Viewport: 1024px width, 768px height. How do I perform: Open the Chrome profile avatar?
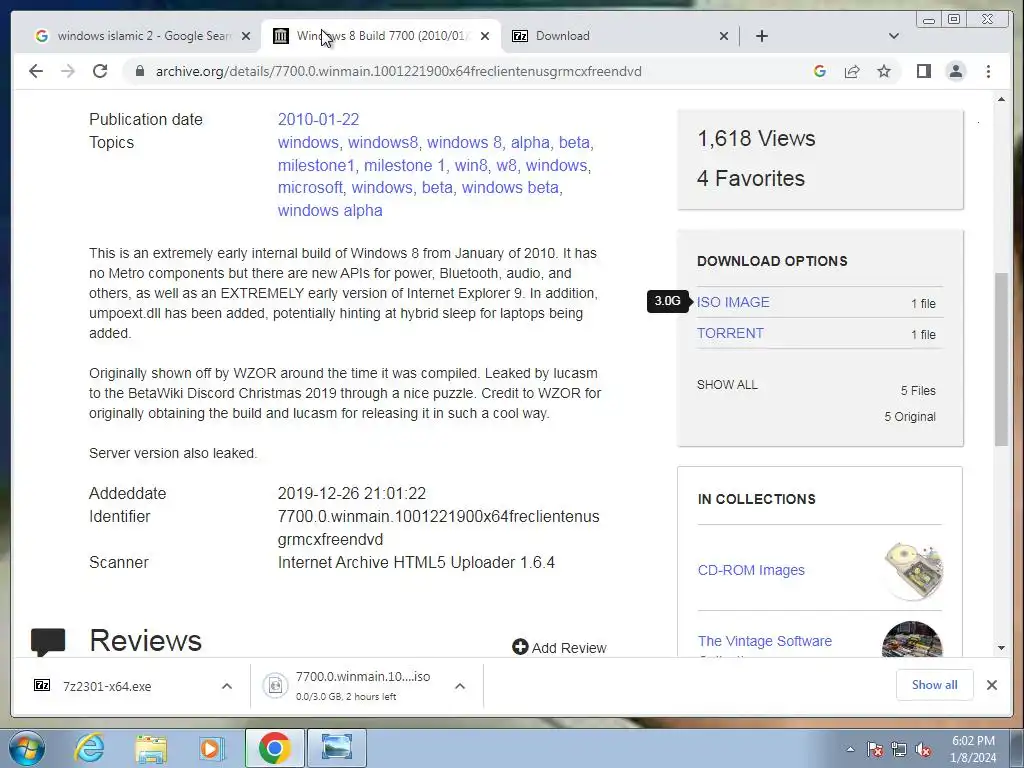coord(956,71)
